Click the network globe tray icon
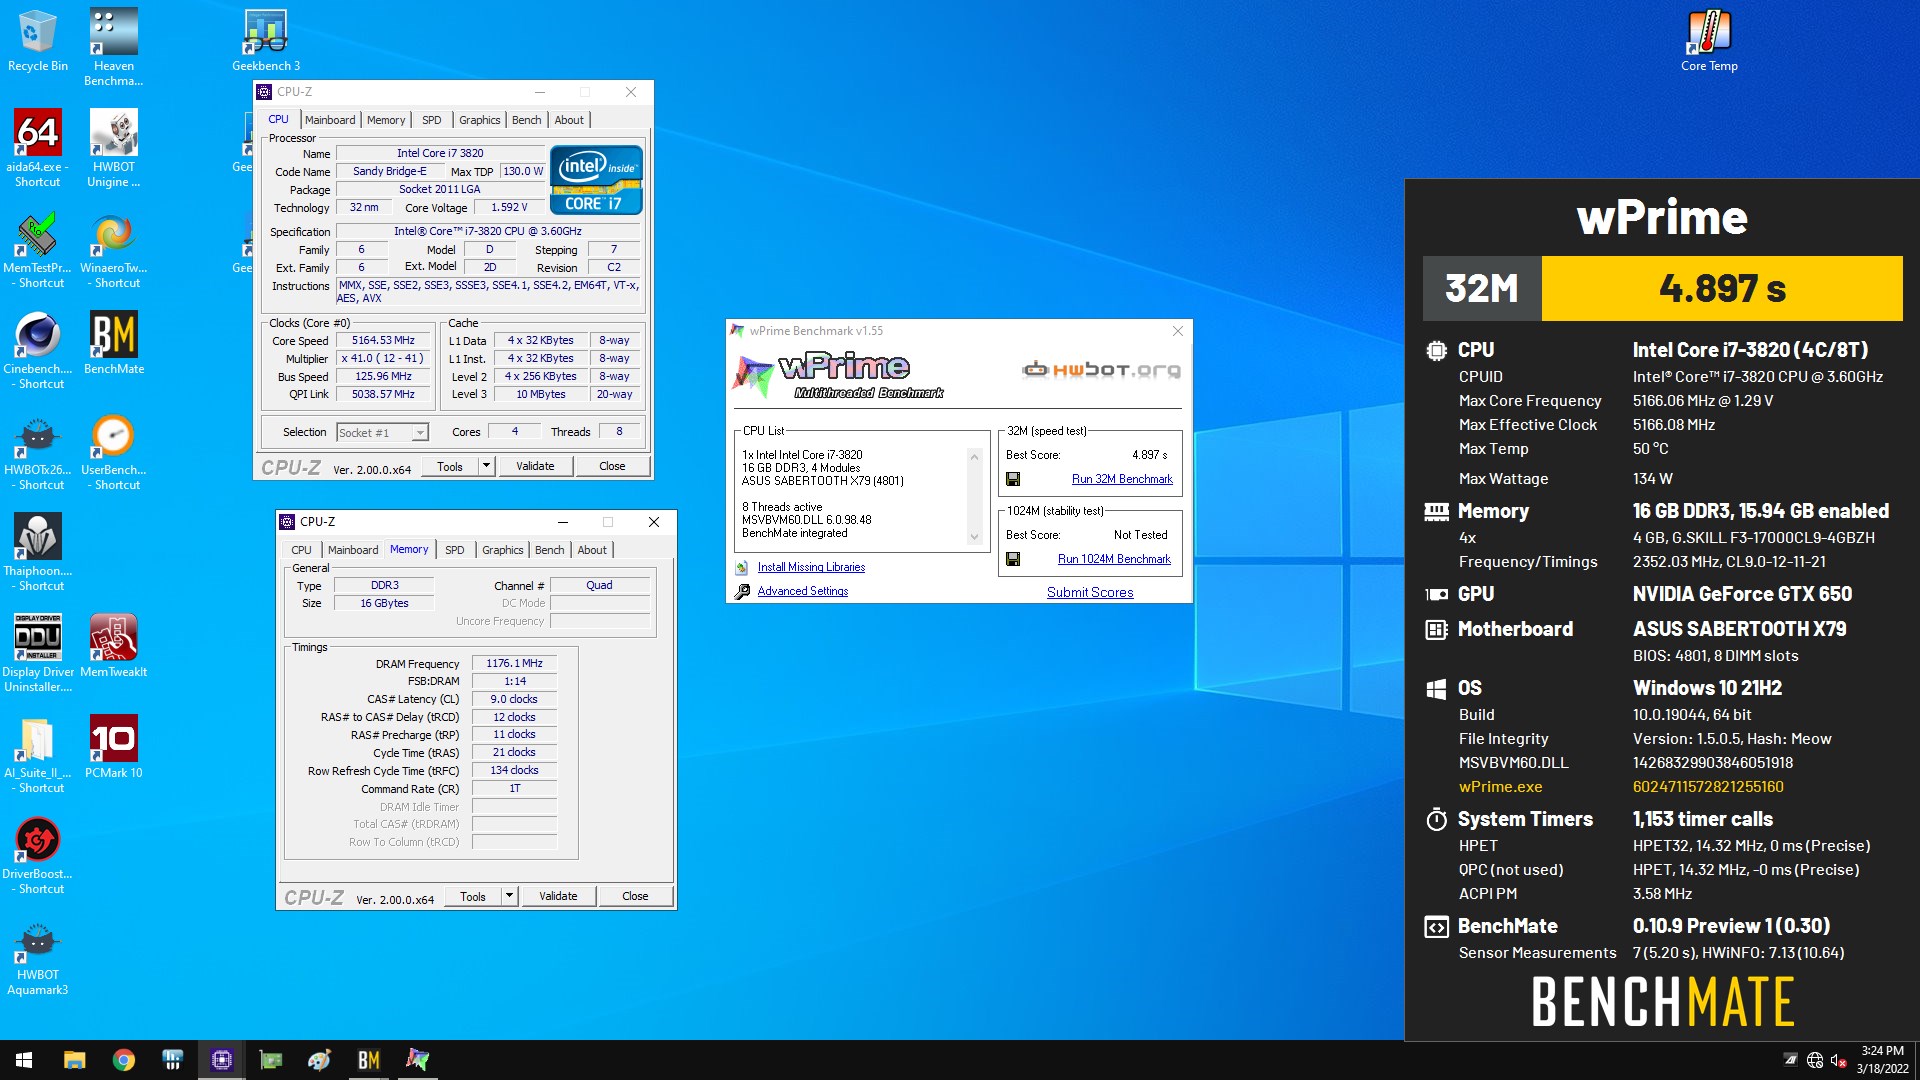 coord(1815,1060)
